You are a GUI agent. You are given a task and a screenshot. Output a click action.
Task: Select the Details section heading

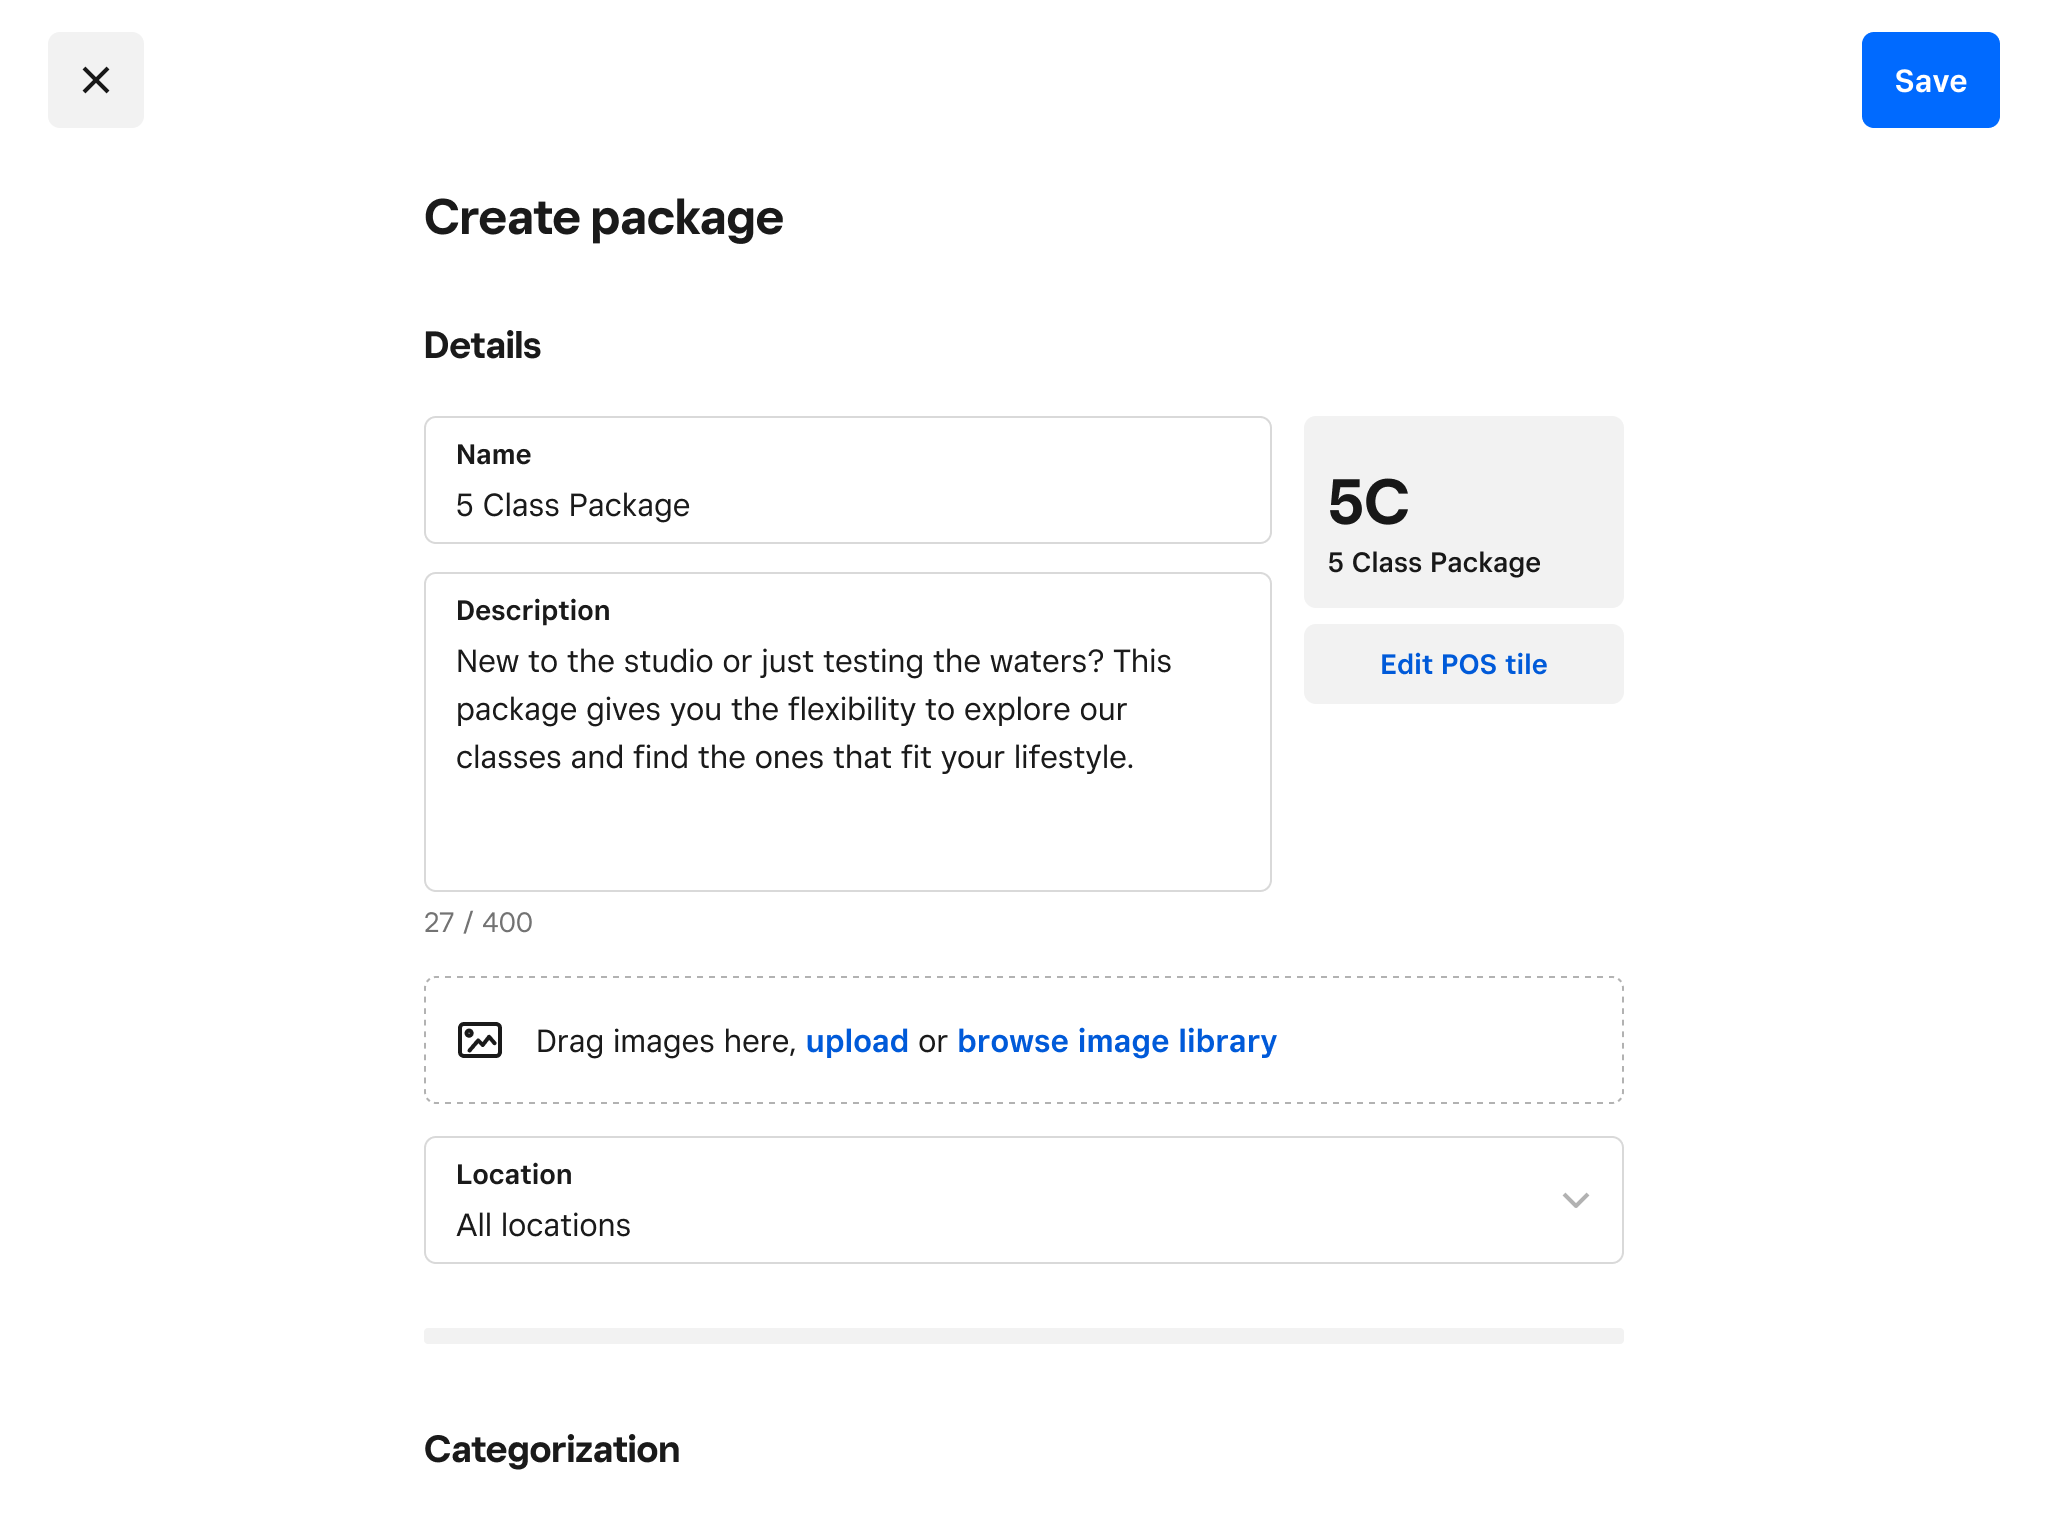tap(482, 346)
